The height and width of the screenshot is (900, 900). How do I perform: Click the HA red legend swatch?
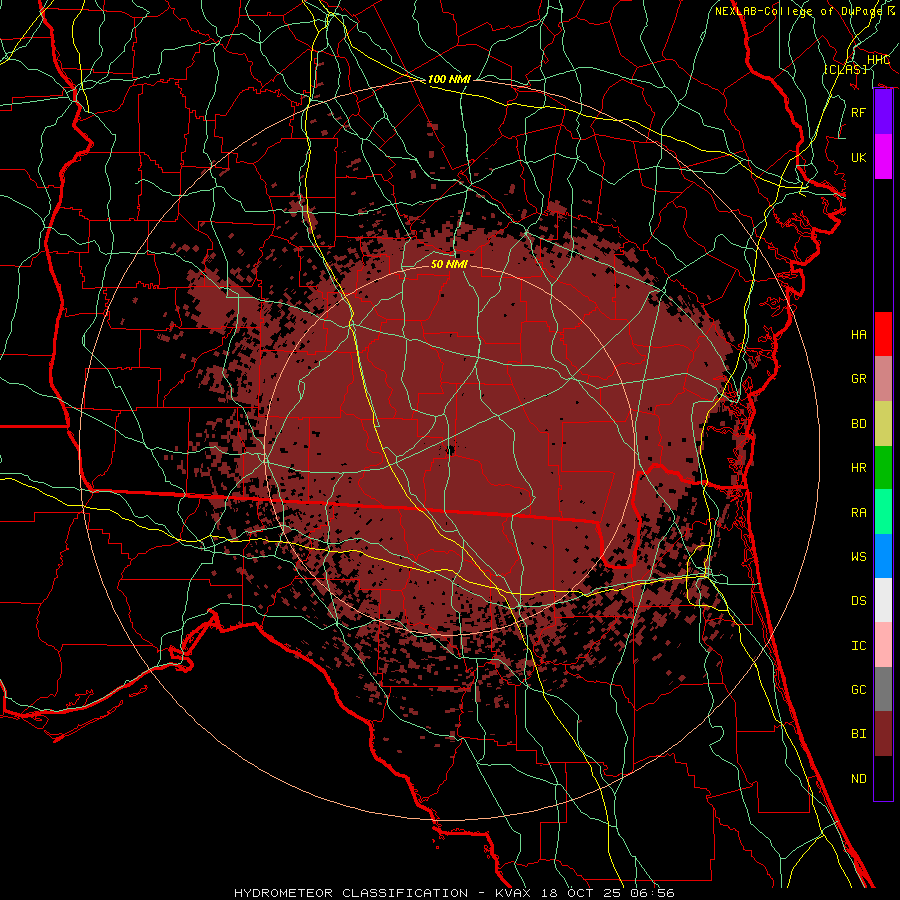click(883, 334)
